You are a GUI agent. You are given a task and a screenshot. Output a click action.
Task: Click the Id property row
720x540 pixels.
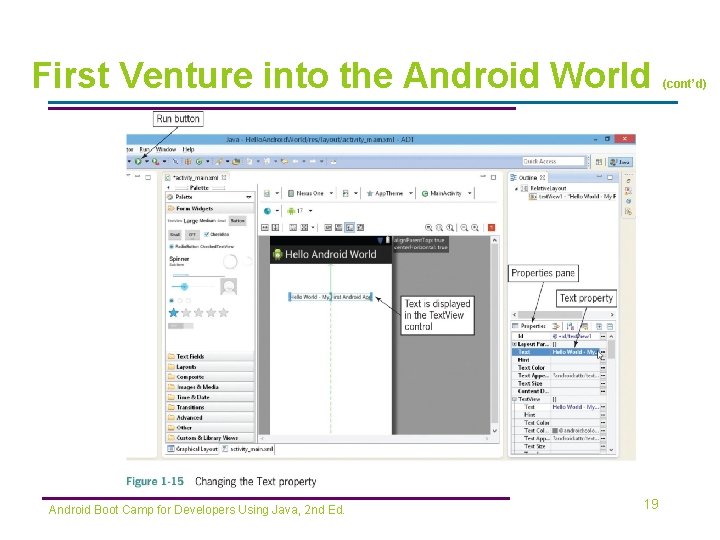tap(558, 336)
